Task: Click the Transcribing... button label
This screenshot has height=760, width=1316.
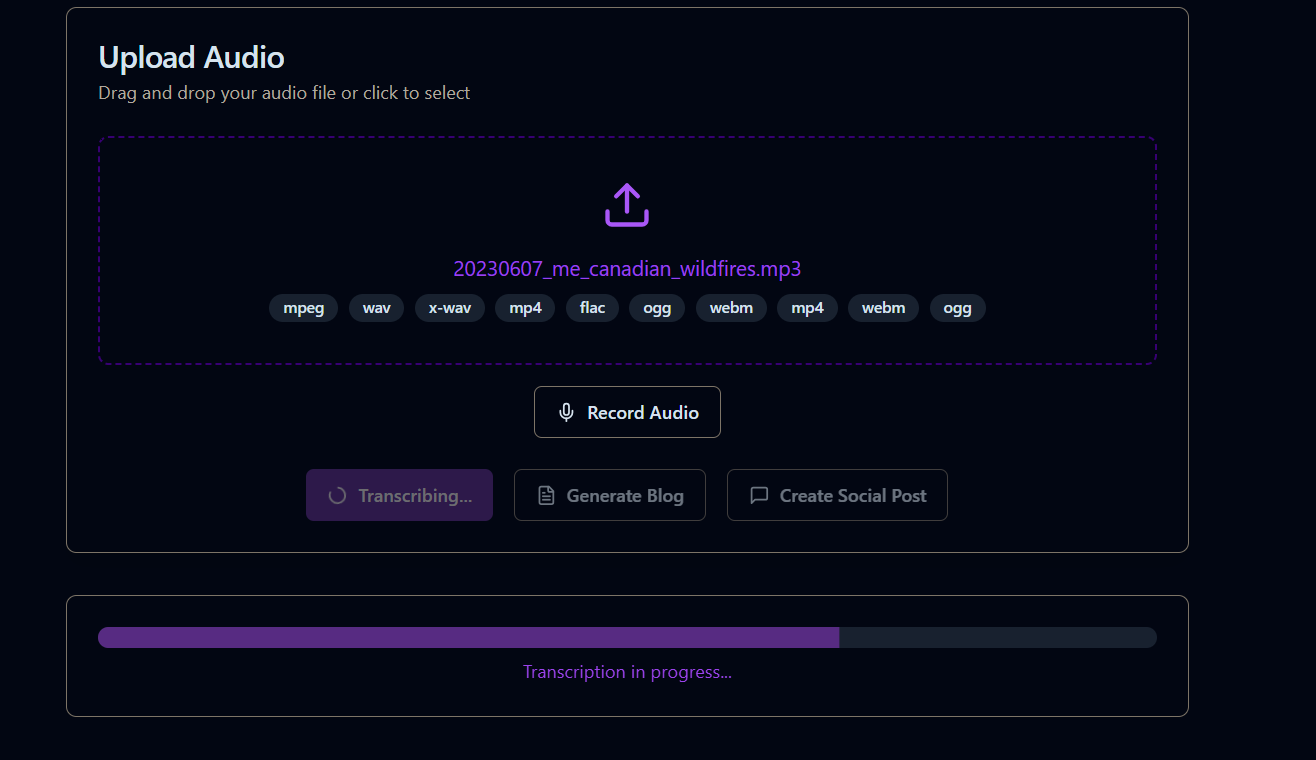Action: 415,495
